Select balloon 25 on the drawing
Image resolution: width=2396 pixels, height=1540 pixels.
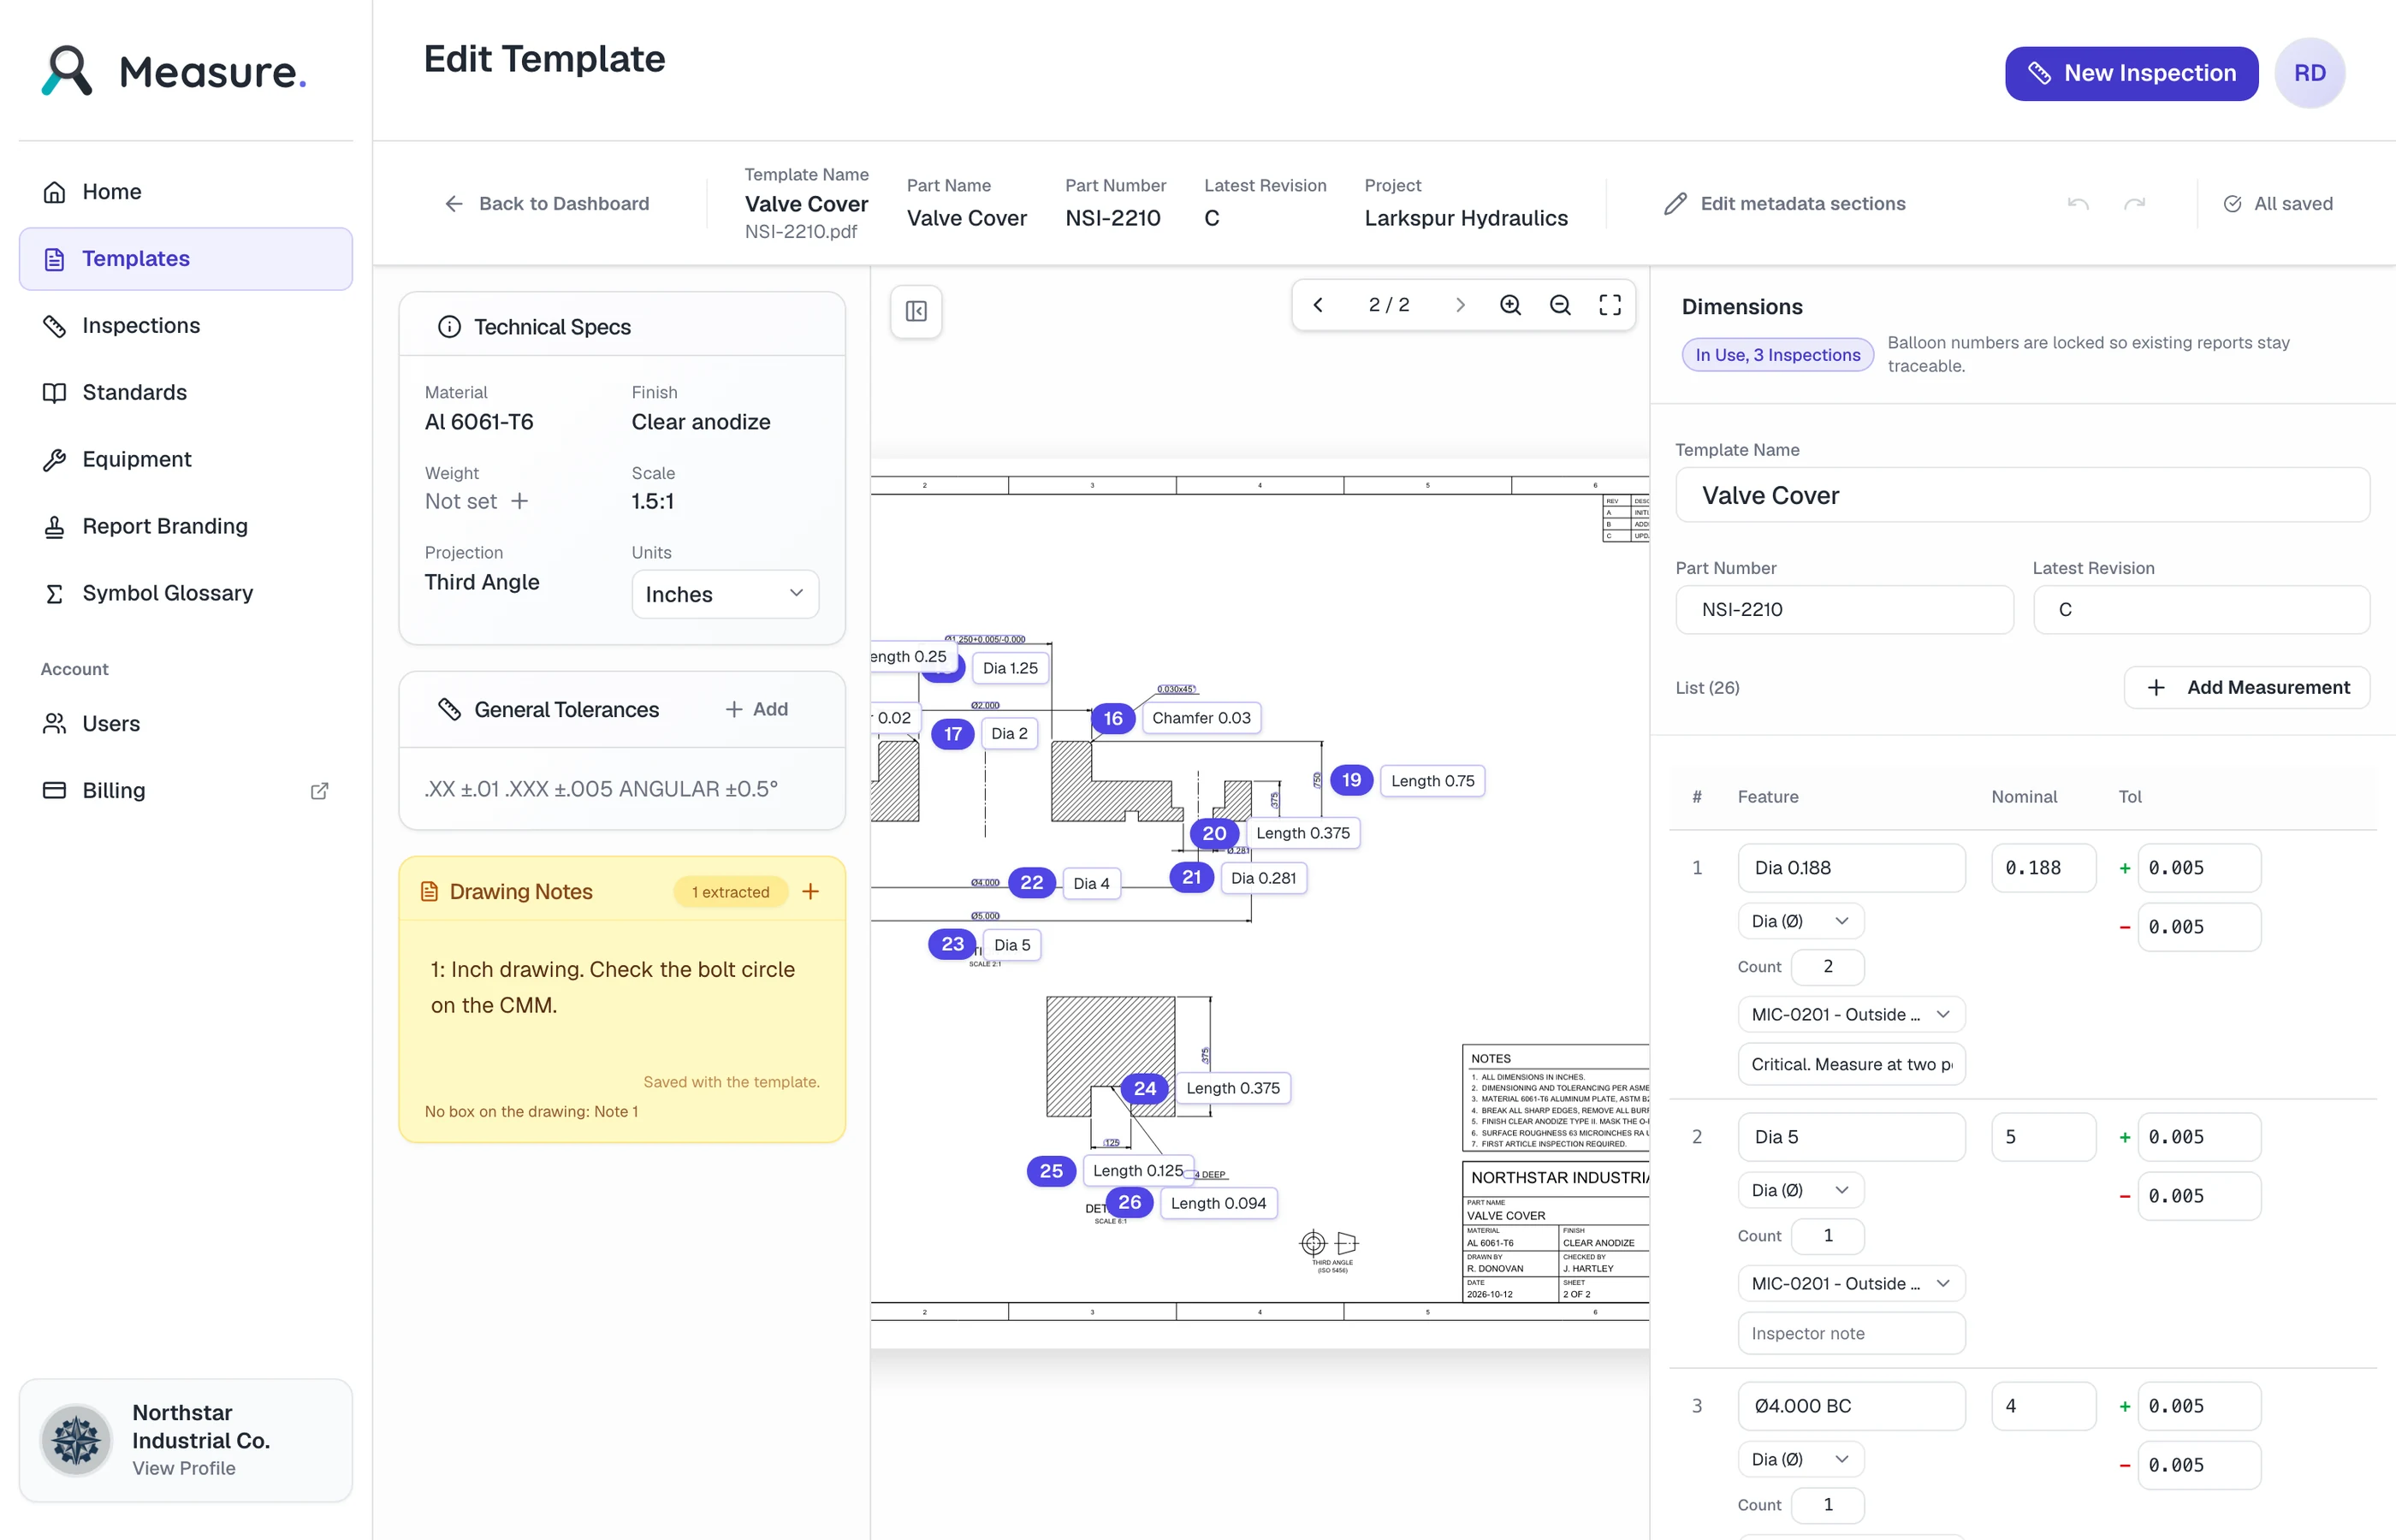(1051, 1170)
